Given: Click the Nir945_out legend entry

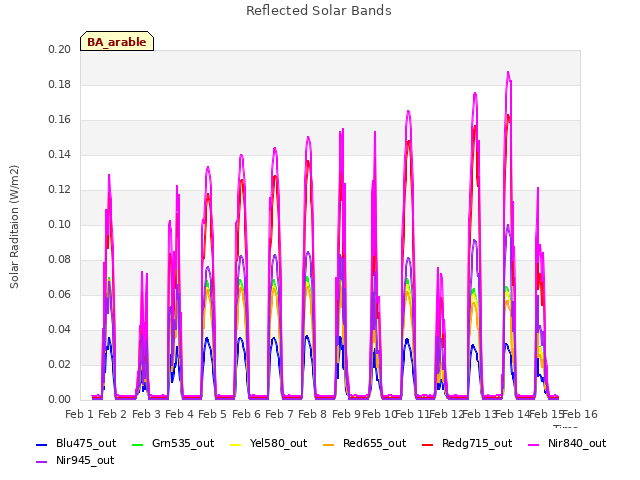Looking at the screenshot, I should point(75,461).
